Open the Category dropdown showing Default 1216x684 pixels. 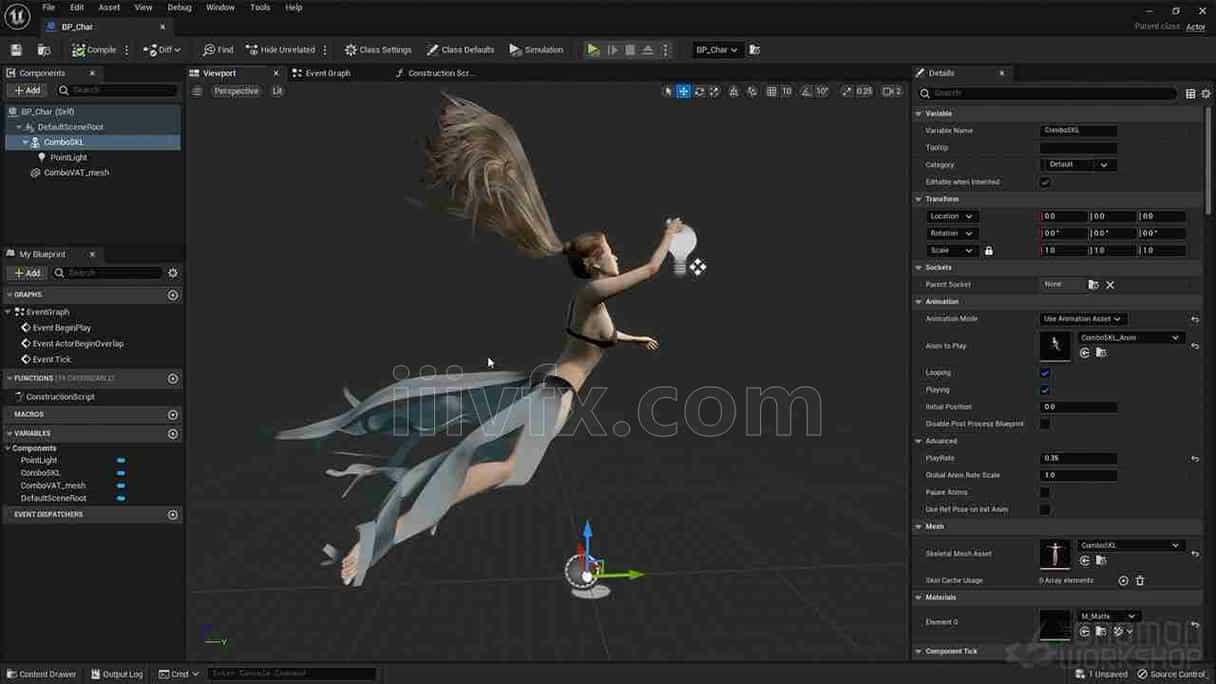(1078, 165)
